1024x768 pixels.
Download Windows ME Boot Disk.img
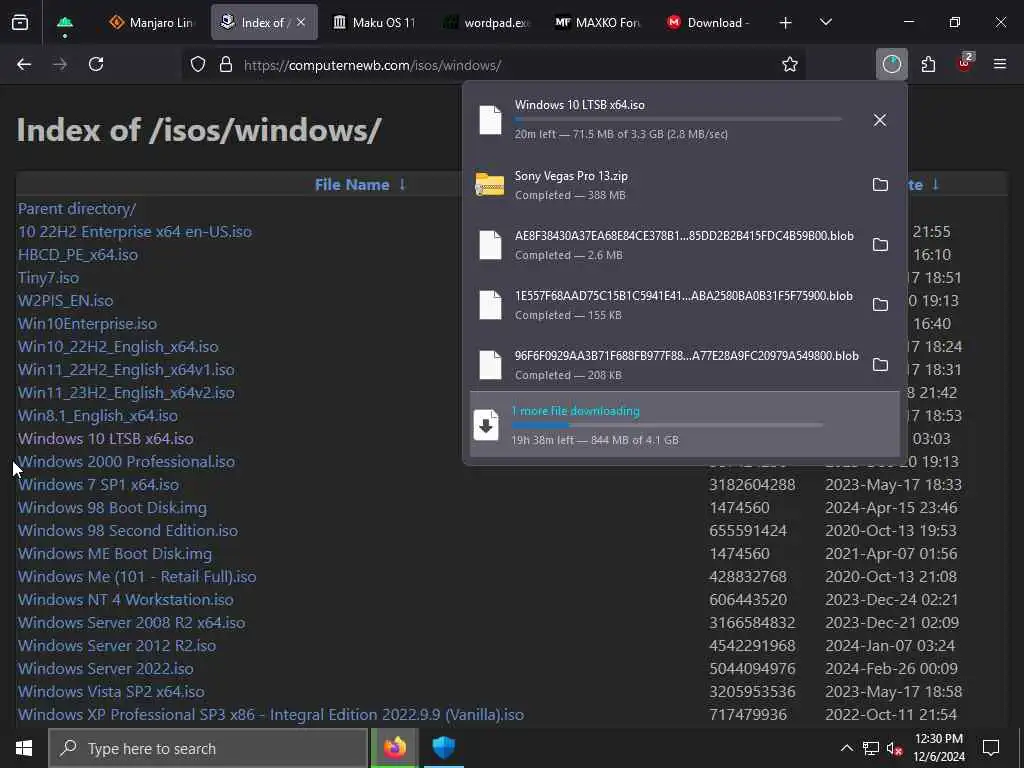pyautogui.click(x=114, y=554)
